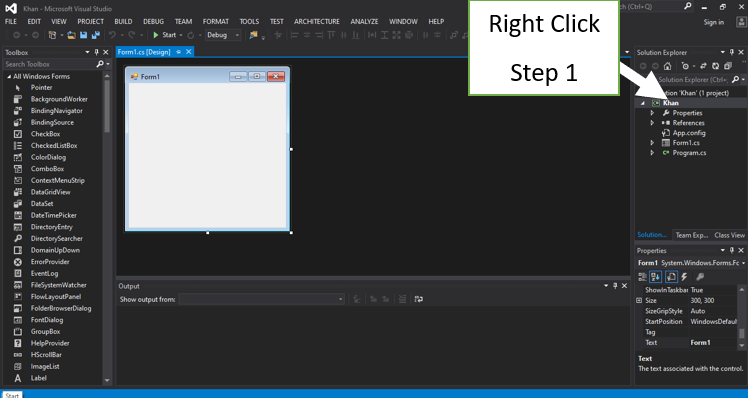Viewport: 748px width, 398px height.
Task: Open the FORMAT menu
Action: point(216,21)
